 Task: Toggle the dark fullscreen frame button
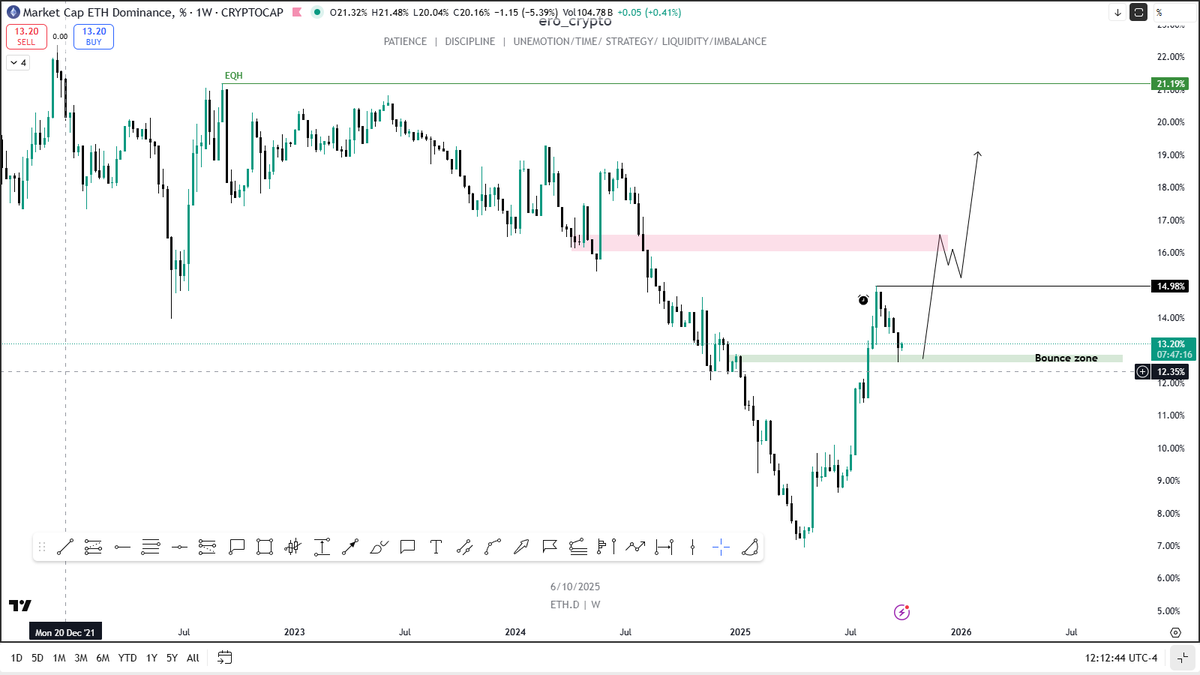coord(1138,12)
